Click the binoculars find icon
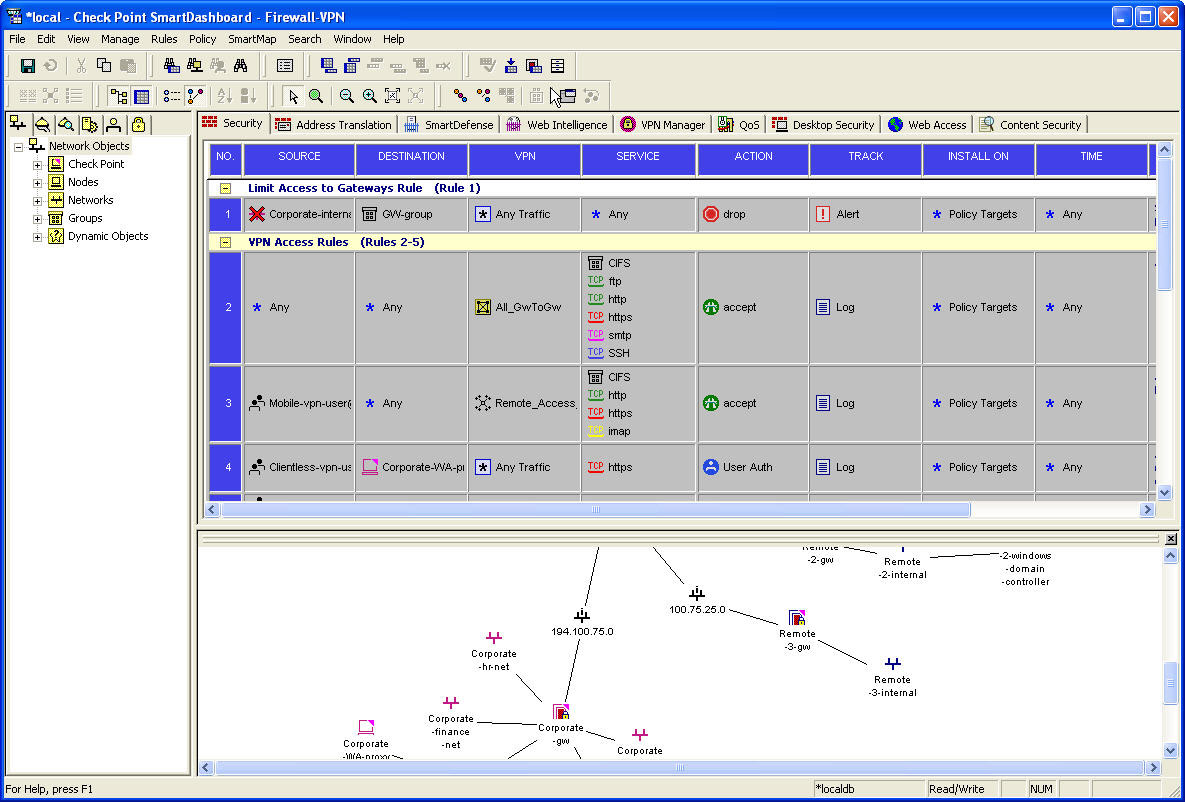The image size is (1185, 802). coord(240,66)
